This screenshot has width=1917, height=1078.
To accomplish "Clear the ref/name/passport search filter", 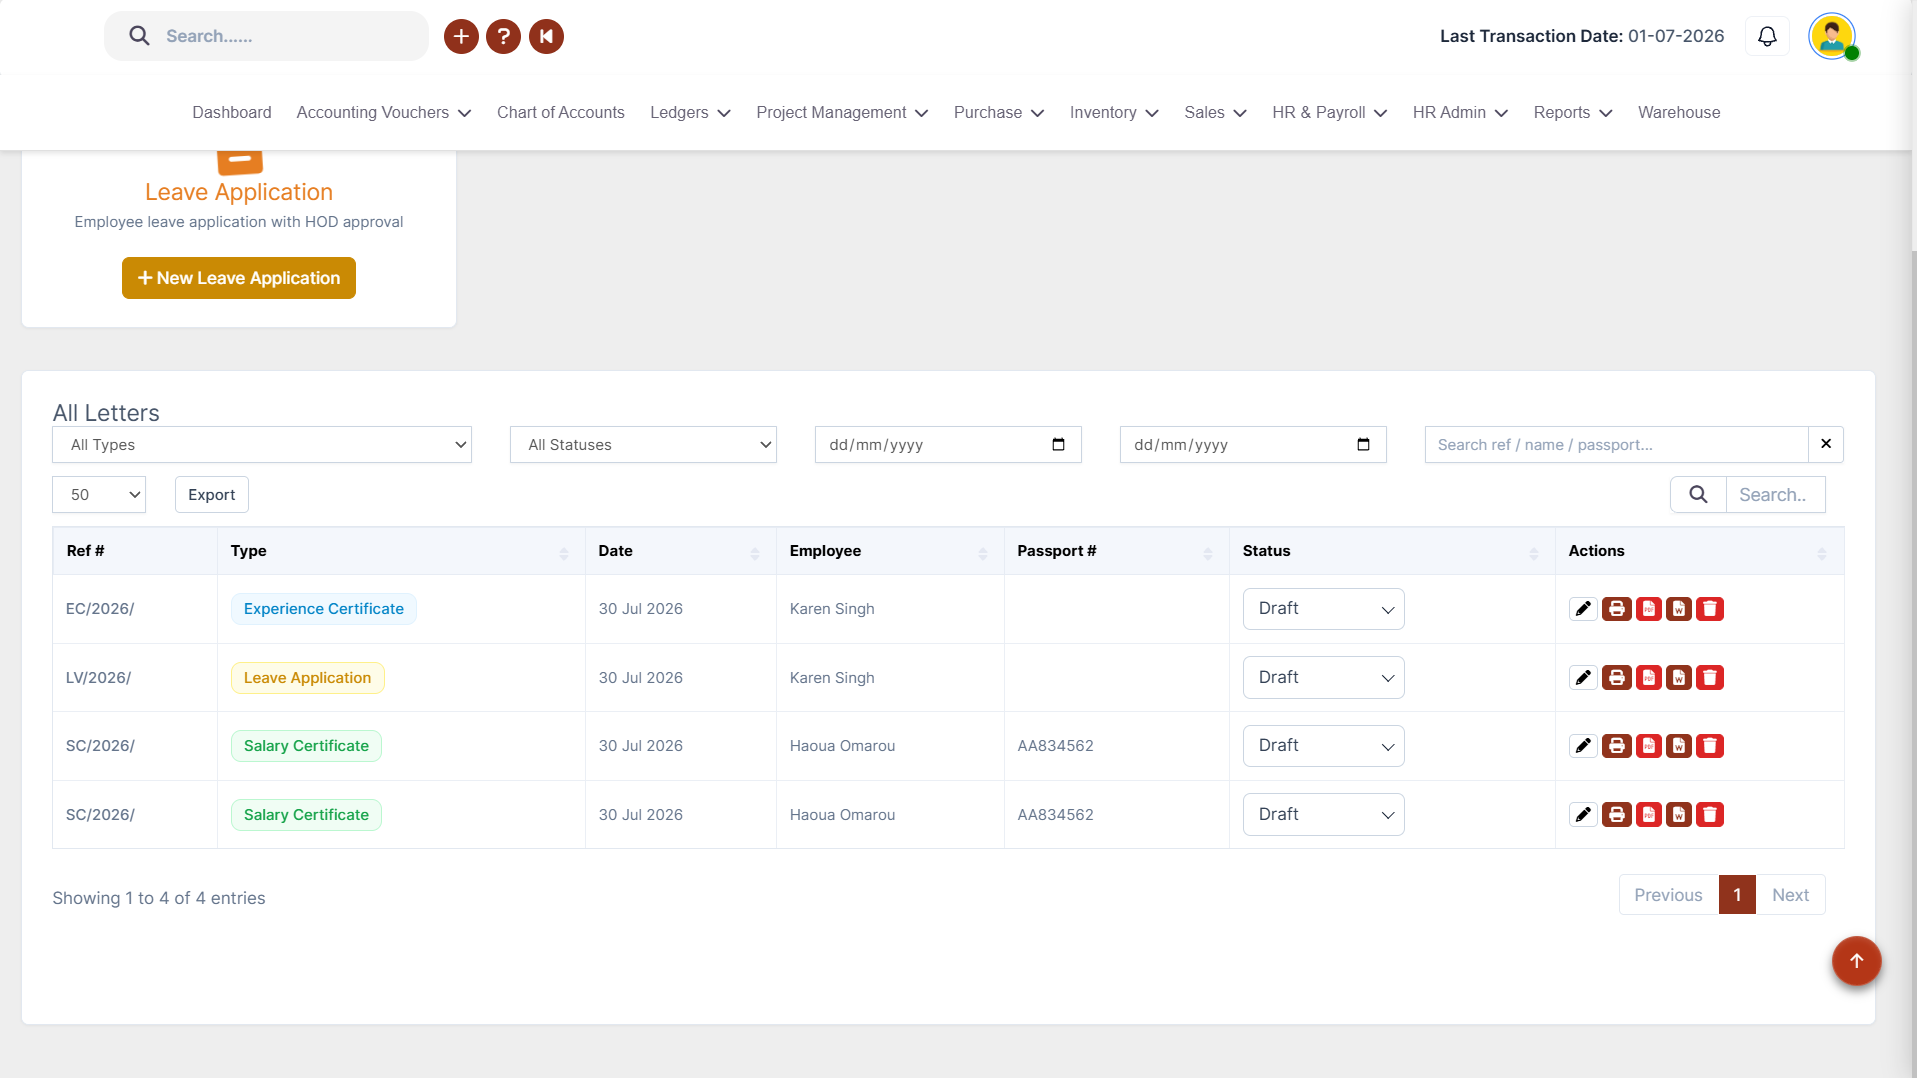I will coord(1826,444).
